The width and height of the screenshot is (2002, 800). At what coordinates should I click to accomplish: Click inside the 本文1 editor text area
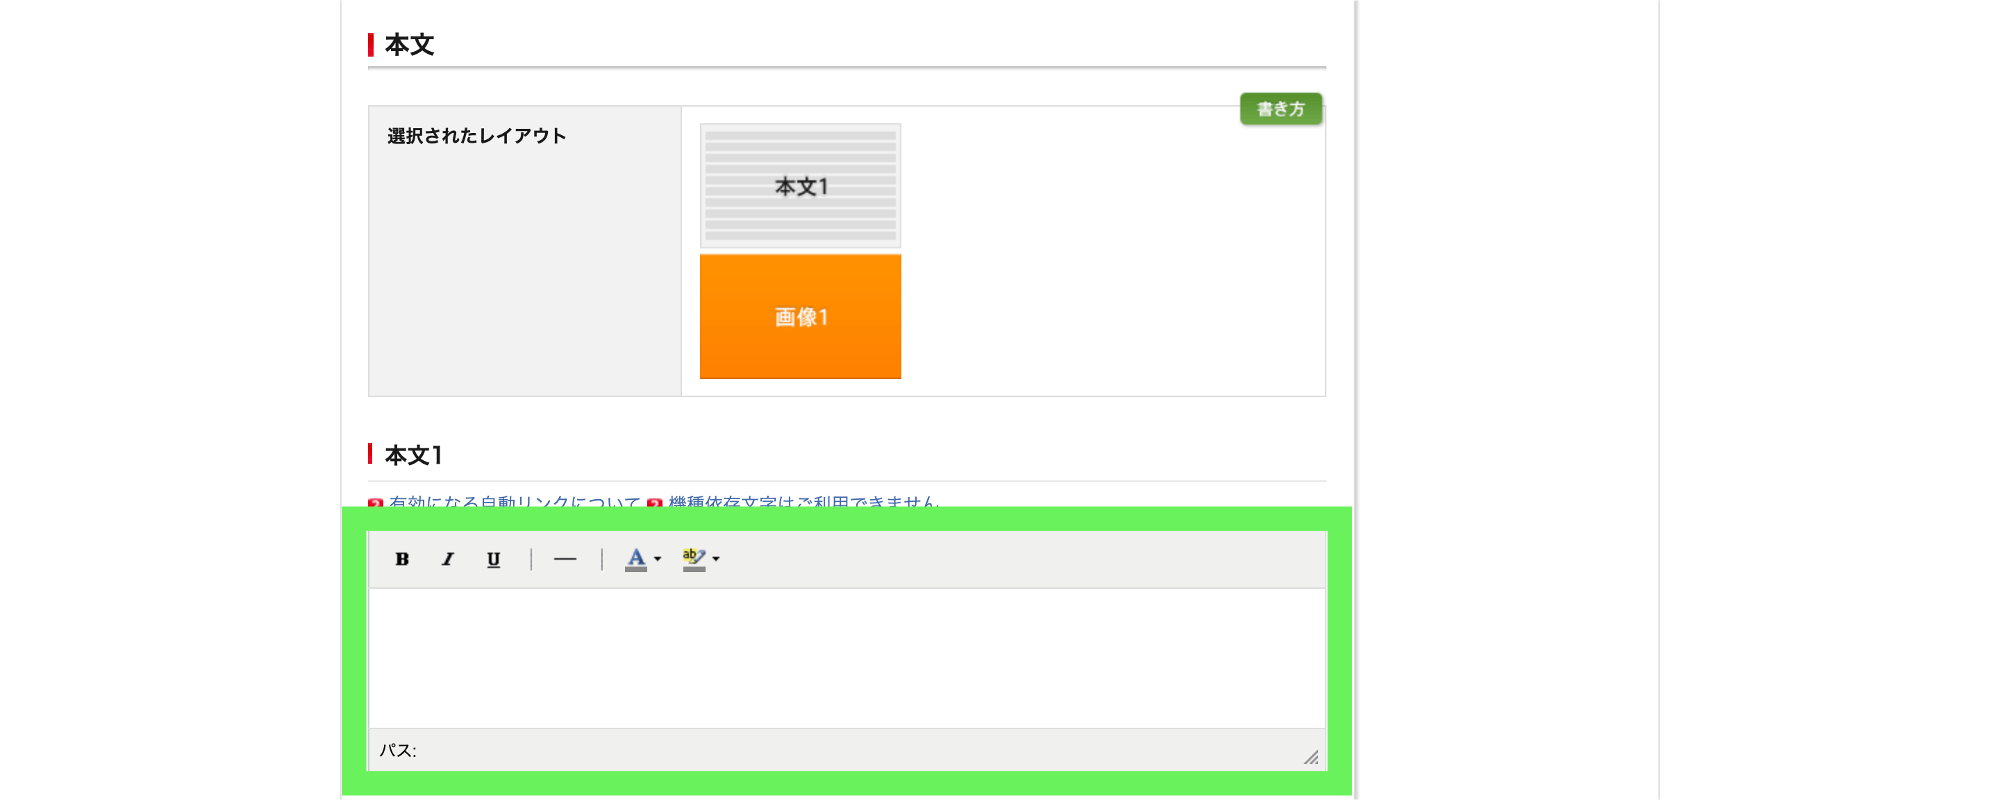pyautogui.click(x=846, y=657)
